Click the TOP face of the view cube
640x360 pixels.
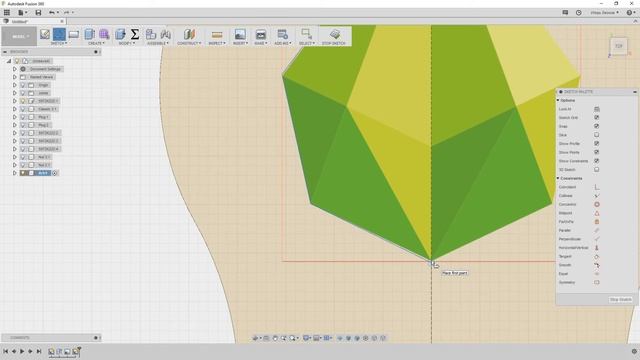tap(618, 46)
